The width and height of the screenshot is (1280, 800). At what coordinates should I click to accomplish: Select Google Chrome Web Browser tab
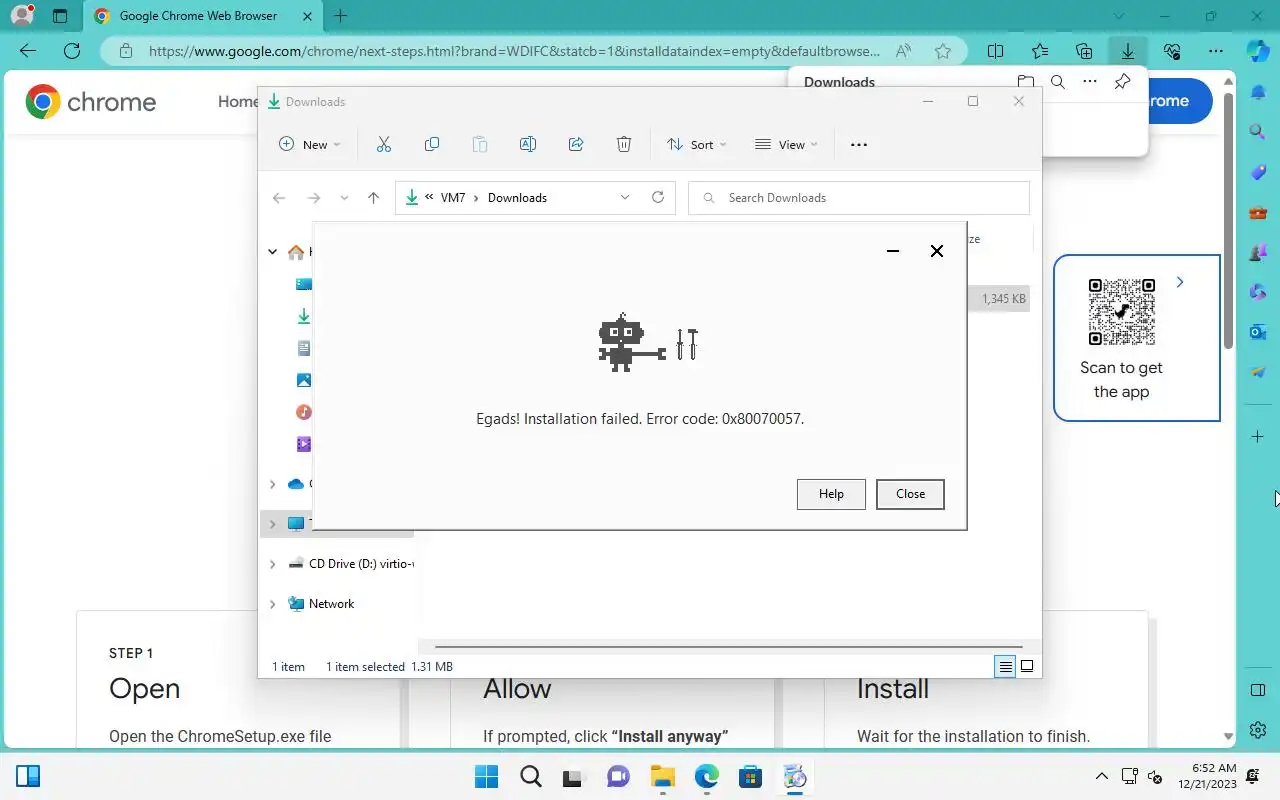point(203,16)
